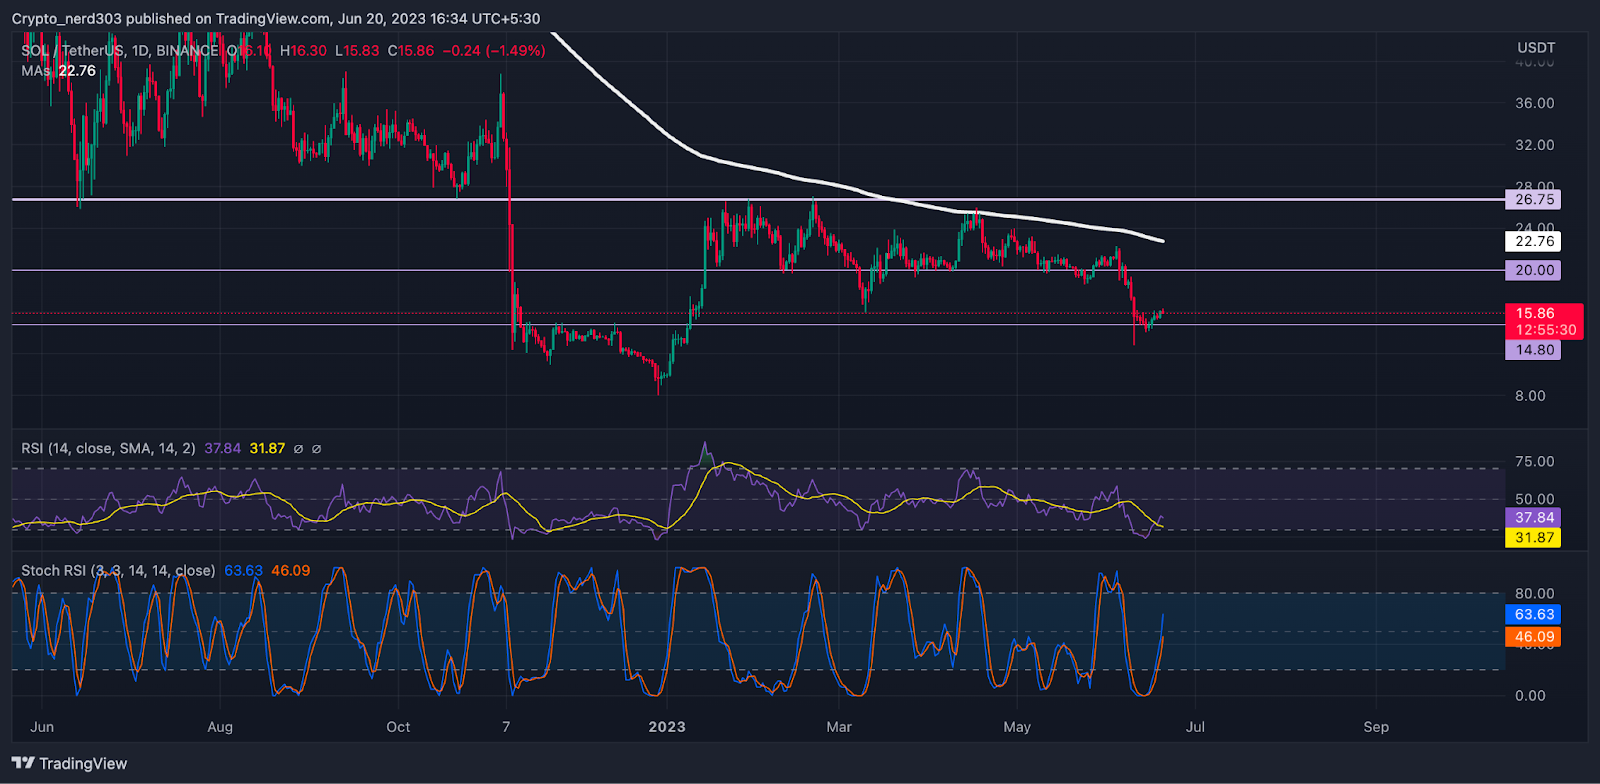Click the 14.80 support level label
The height and width of the screenshot is (784, 1600).
(1535, 350)
